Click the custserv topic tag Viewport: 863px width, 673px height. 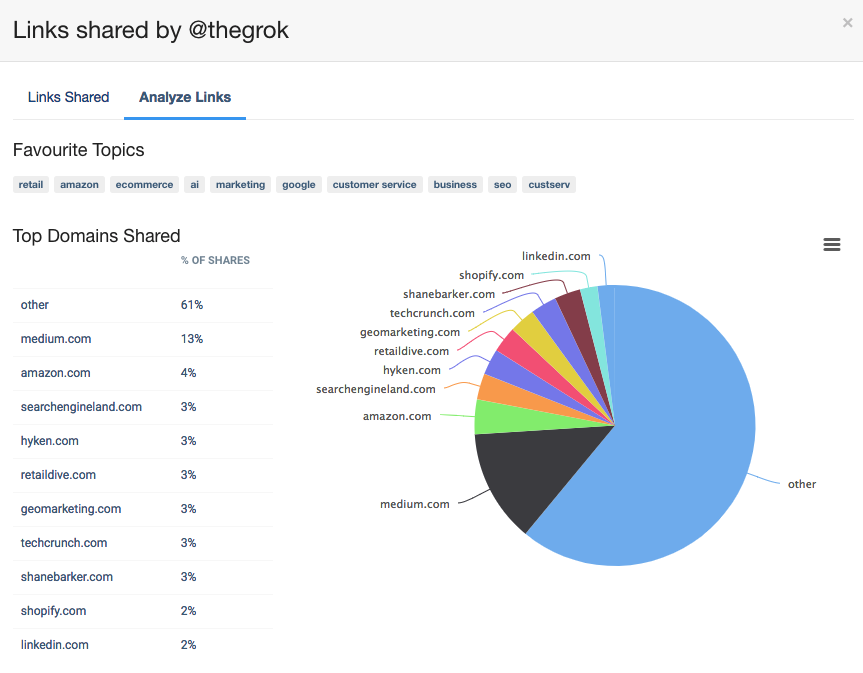coord(549,184)
